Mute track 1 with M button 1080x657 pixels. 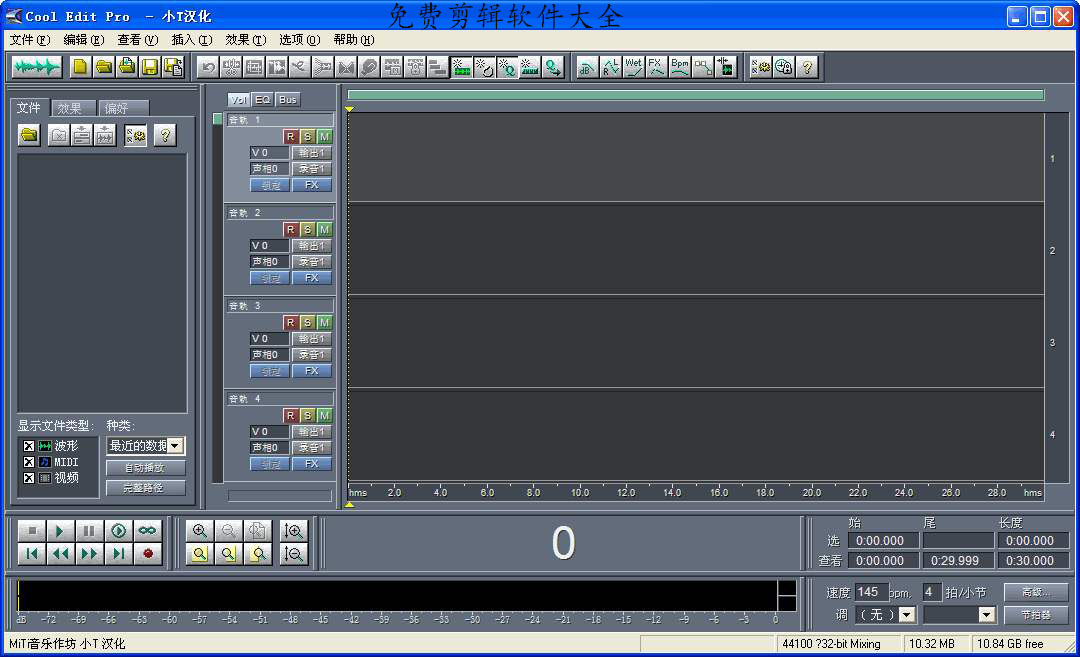(324, 136)
